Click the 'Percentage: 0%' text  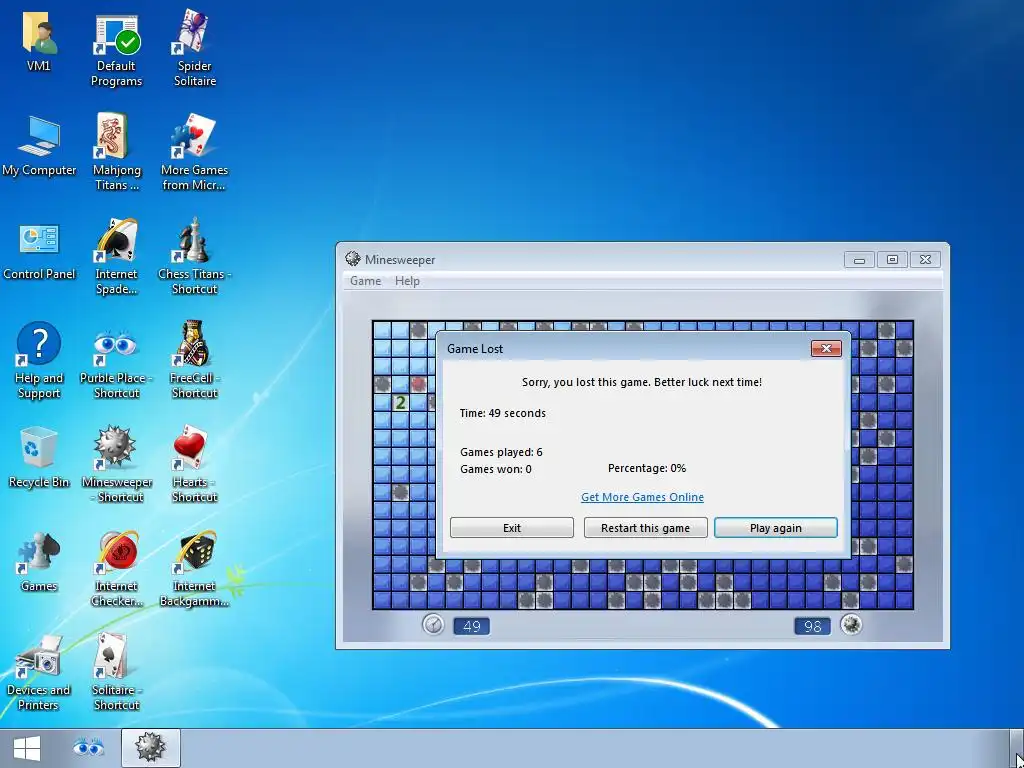pos(647,468)
